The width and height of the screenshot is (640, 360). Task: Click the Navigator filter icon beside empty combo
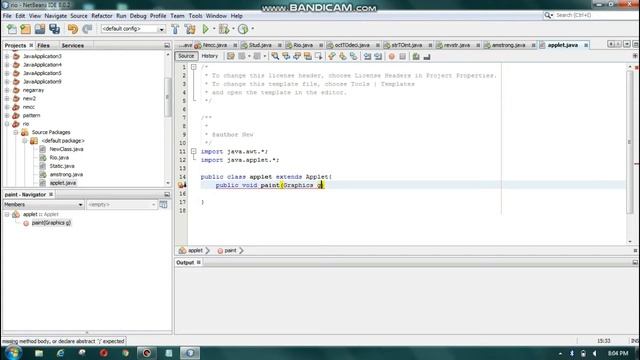point(164,204)
